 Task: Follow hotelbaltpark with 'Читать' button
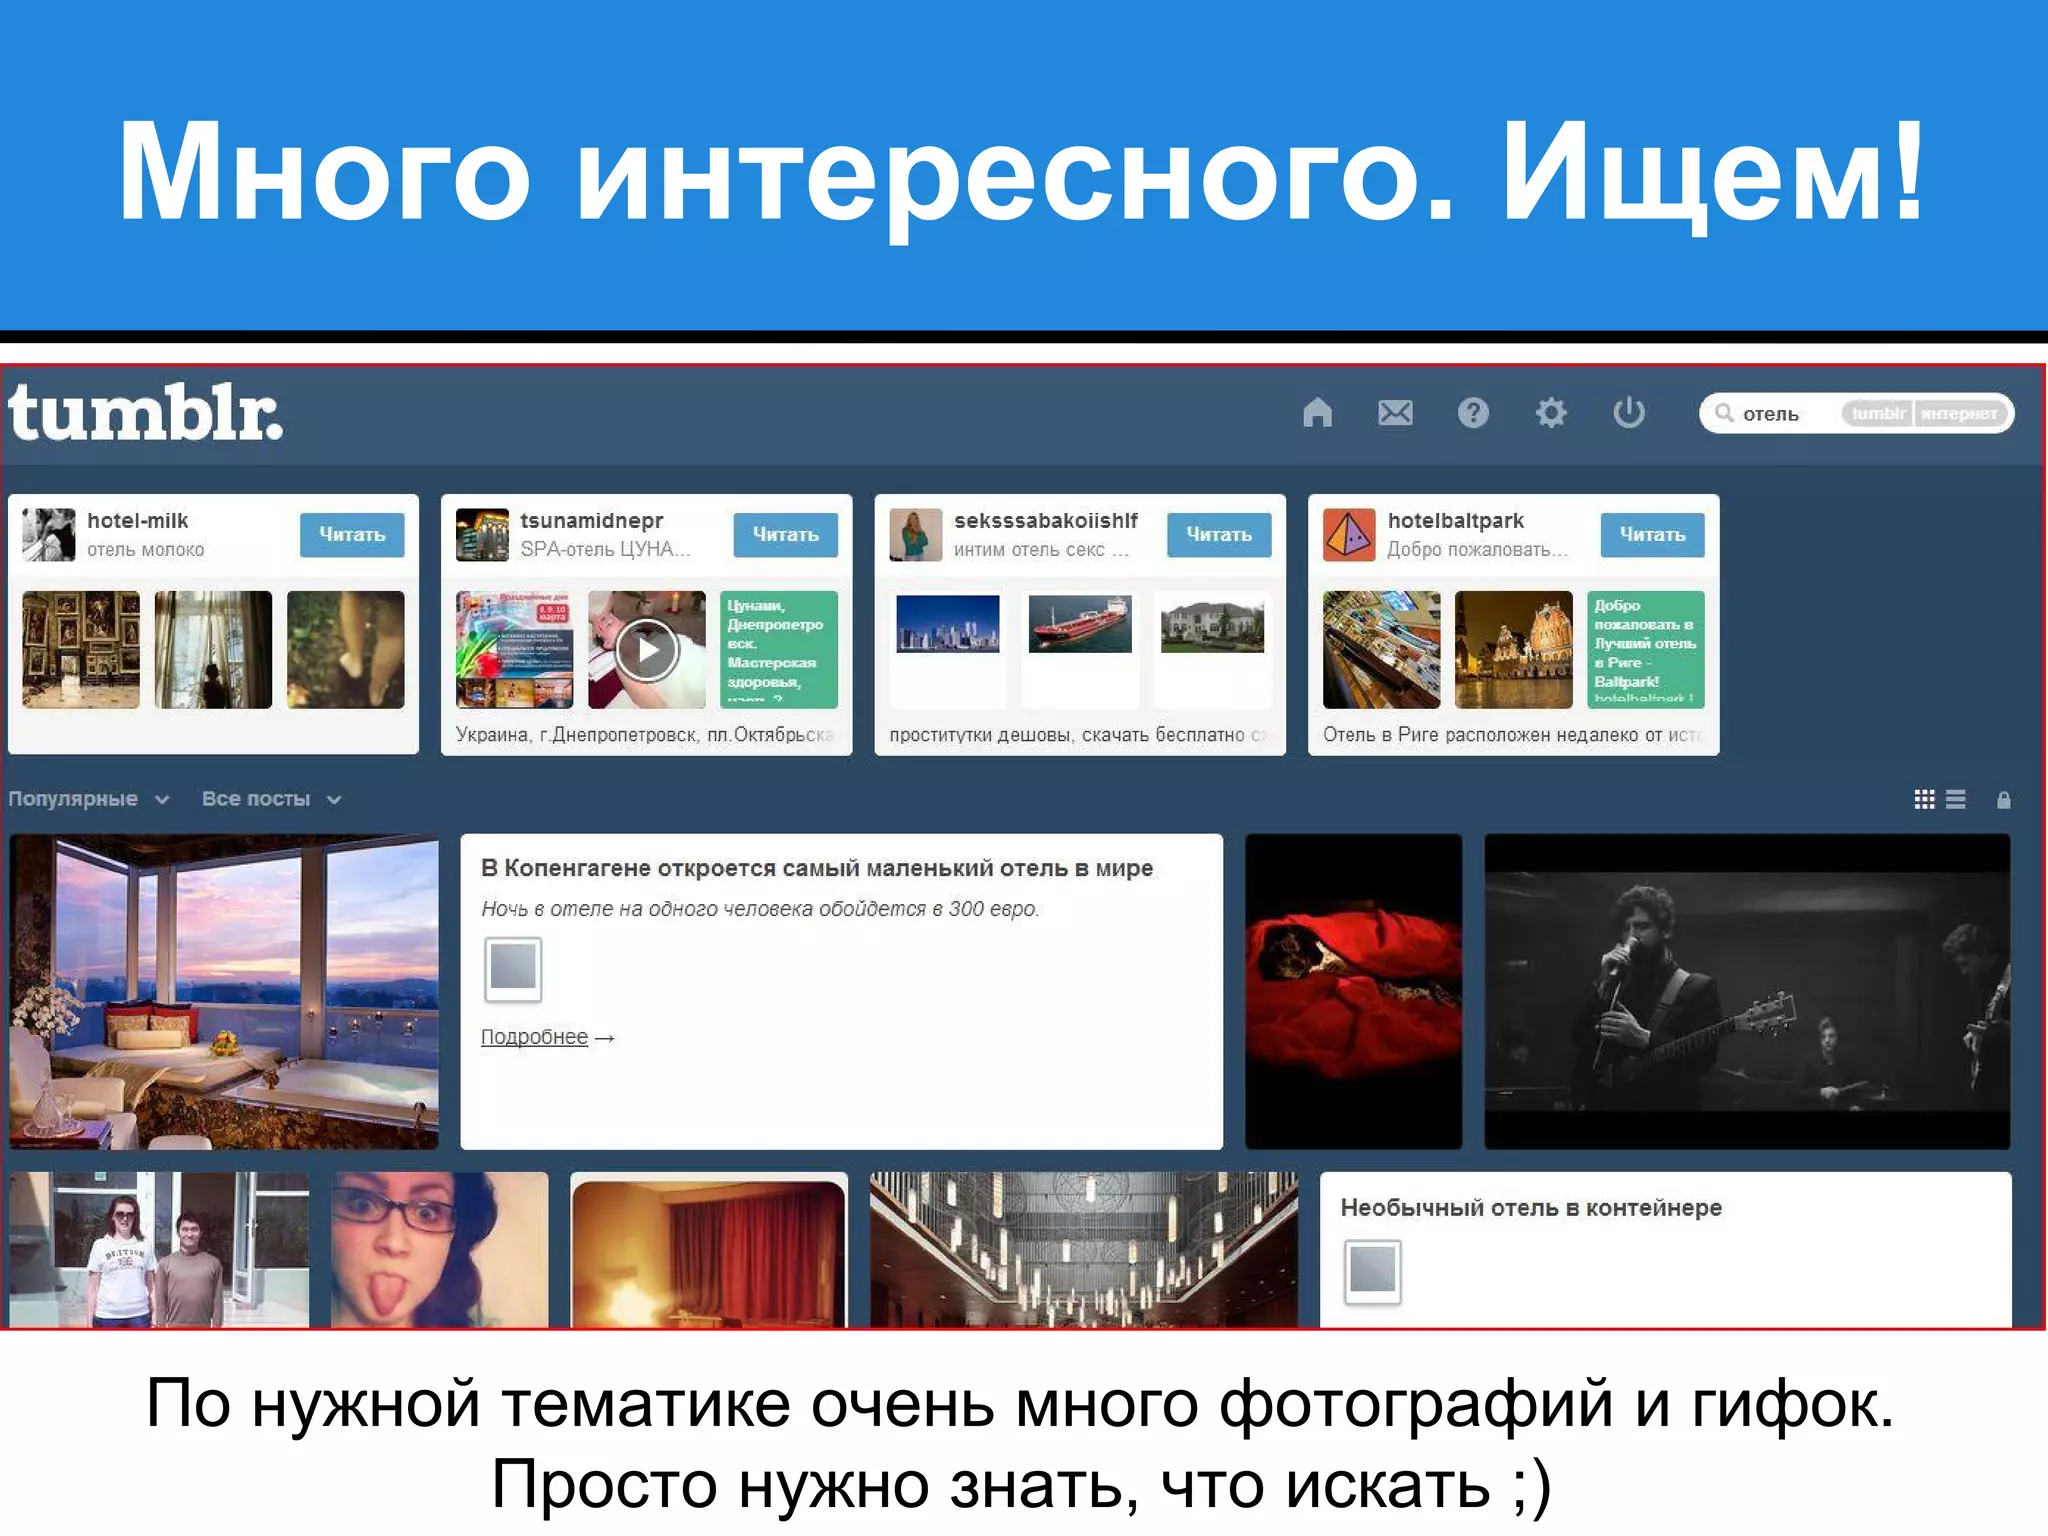(1652, 535)
